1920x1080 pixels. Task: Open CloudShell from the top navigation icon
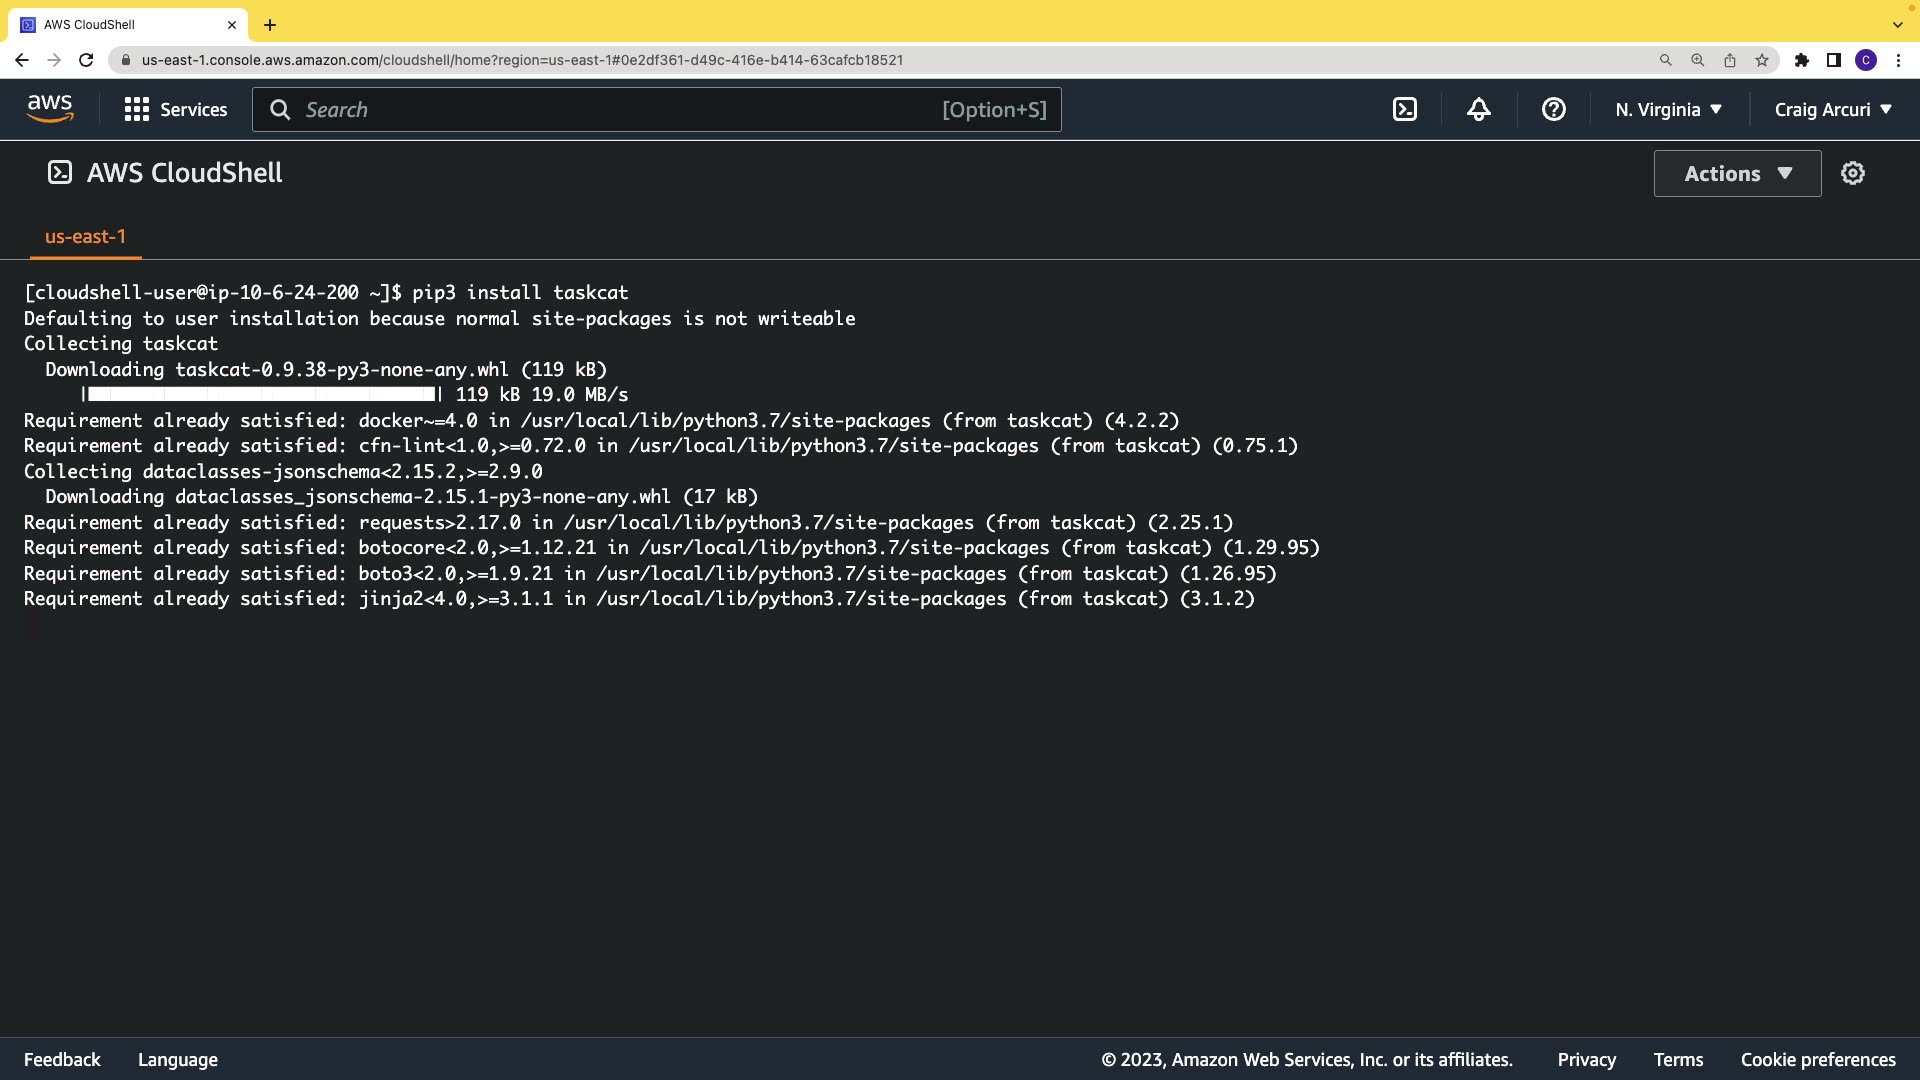1405,110
